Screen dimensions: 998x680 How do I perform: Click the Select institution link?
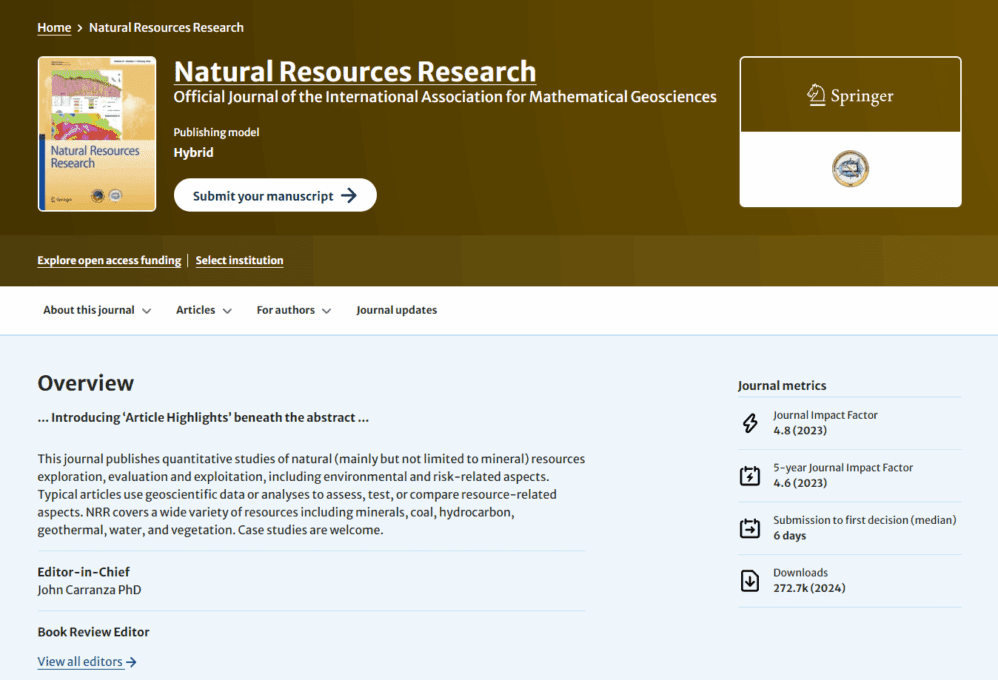pyautogui.click(x=239, y=260)
